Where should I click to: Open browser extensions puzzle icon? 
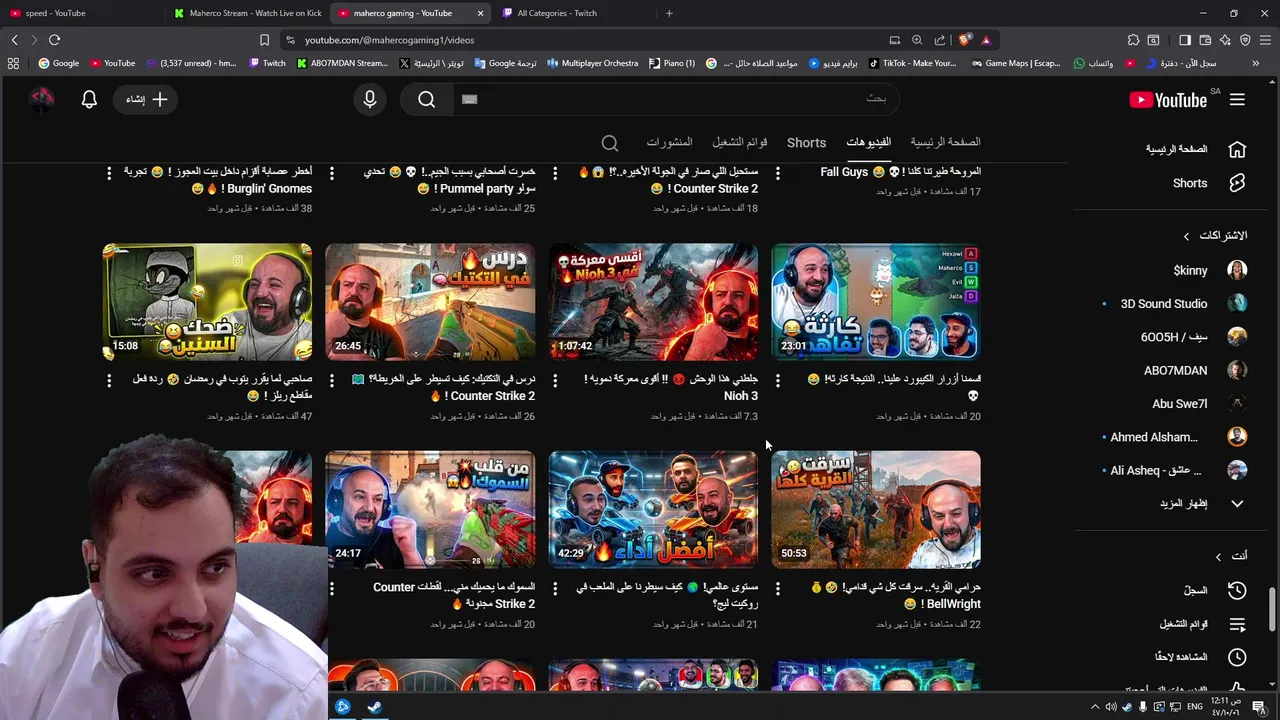pos(1133,40)
